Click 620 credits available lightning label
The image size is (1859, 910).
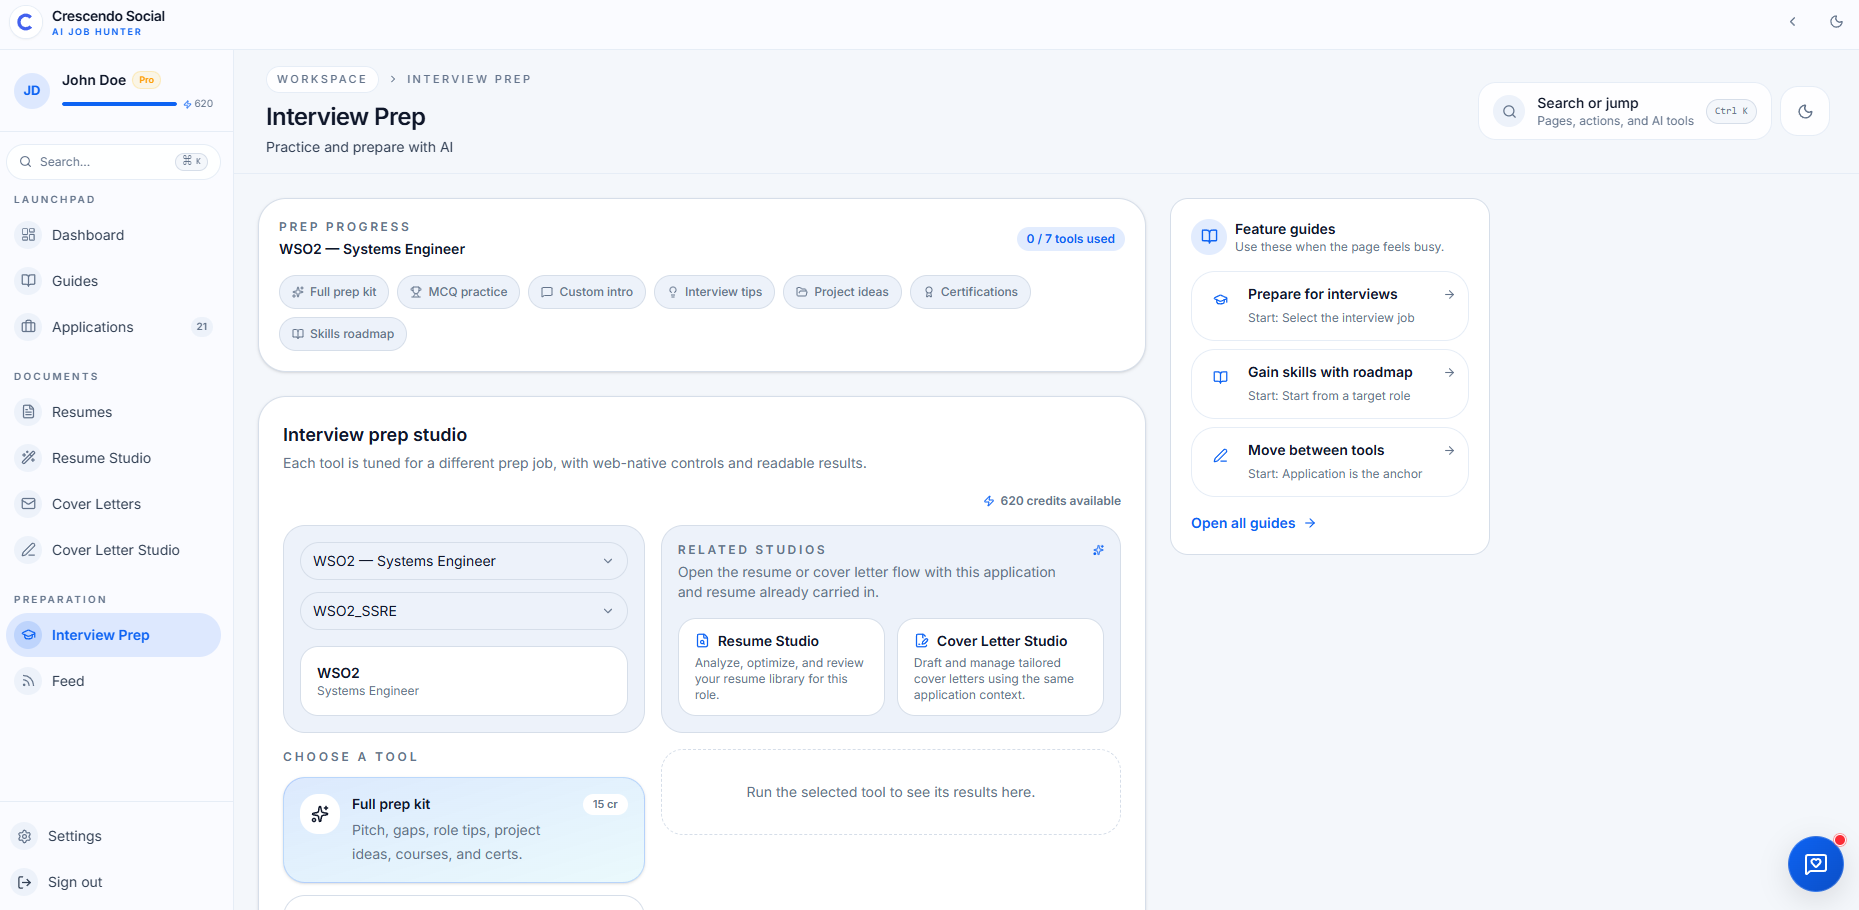(x=1052, y=501)
